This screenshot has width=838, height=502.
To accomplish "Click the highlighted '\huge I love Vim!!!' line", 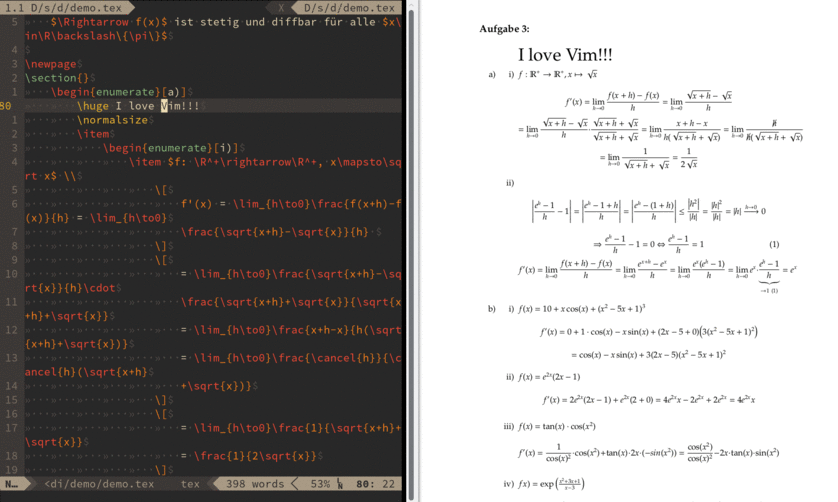I will pyautogui.click(x=138, y=106).
